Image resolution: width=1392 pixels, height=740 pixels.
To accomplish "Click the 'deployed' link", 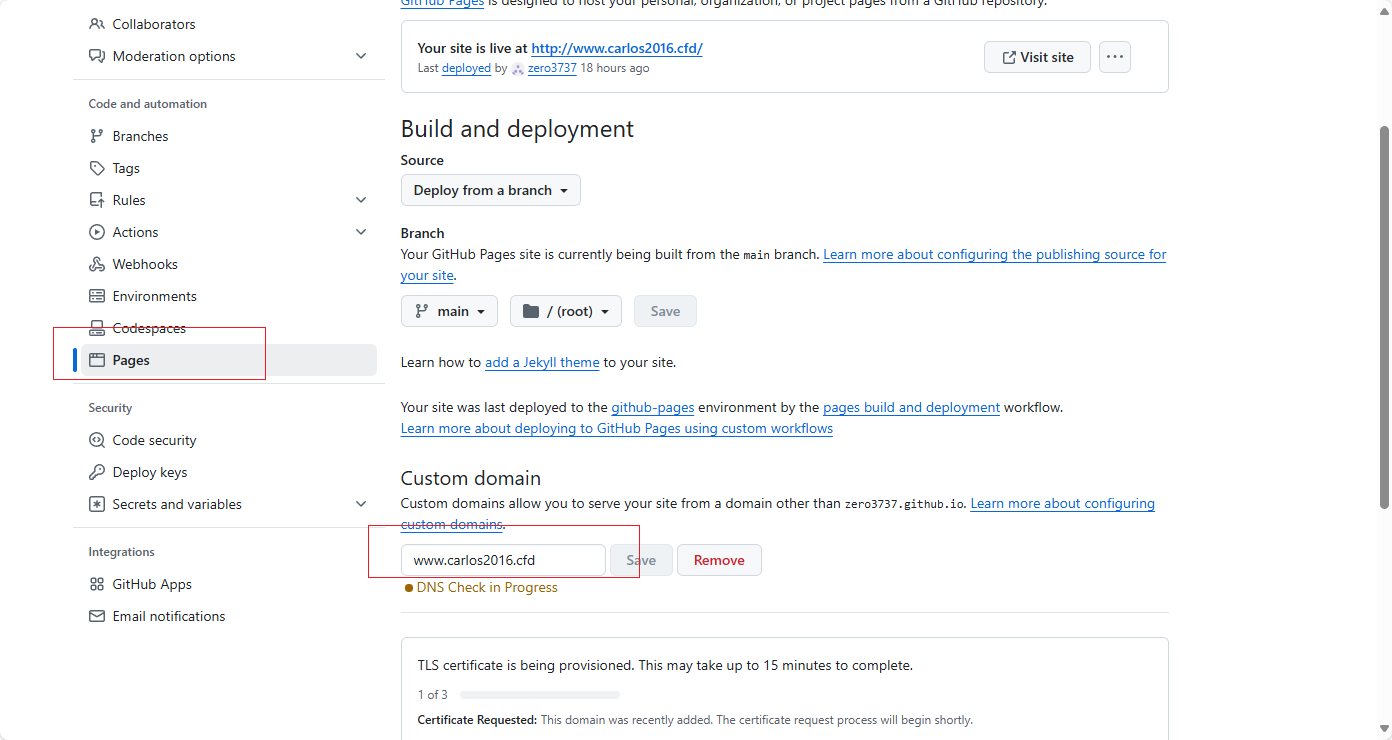I will tap(466, 68).
